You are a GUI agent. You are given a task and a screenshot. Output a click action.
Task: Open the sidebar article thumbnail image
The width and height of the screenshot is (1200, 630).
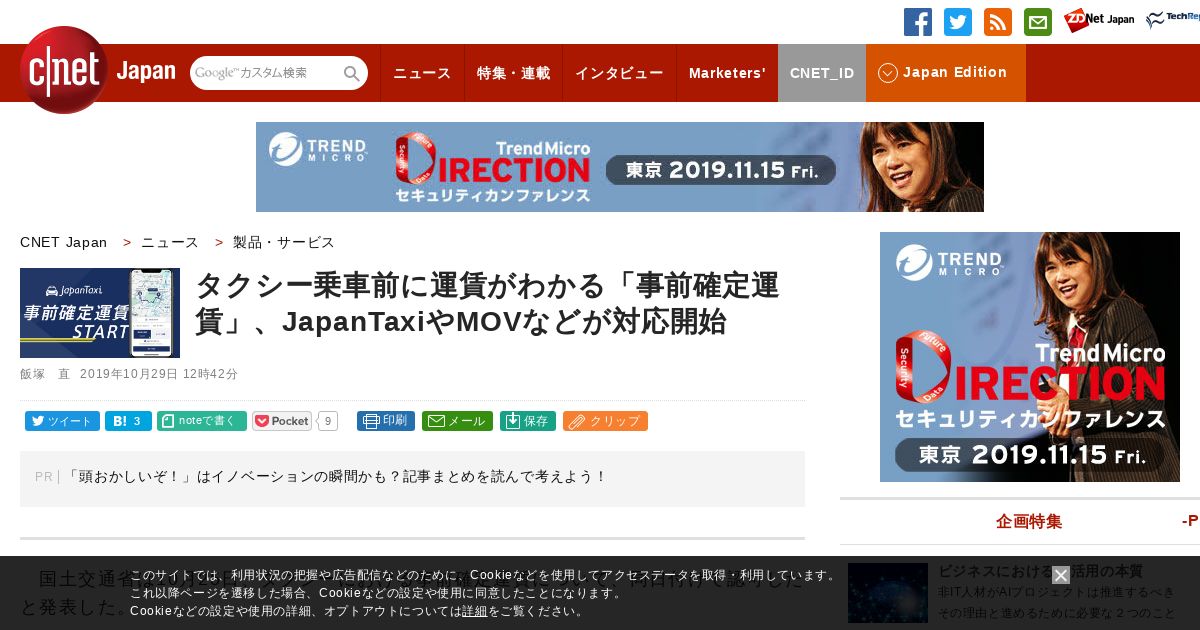888,593
